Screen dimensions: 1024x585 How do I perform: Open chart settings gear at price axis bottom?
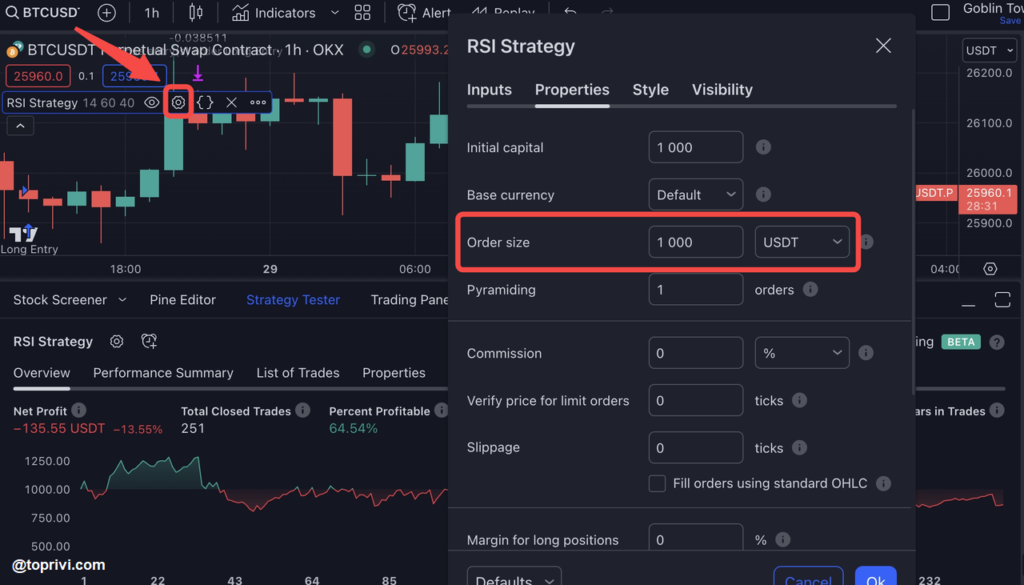(x=990, y=269)
